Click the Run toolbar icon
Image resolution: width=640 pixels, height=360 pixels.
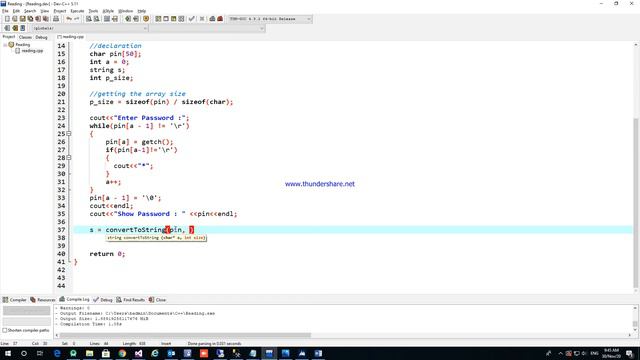pos(166,19)
